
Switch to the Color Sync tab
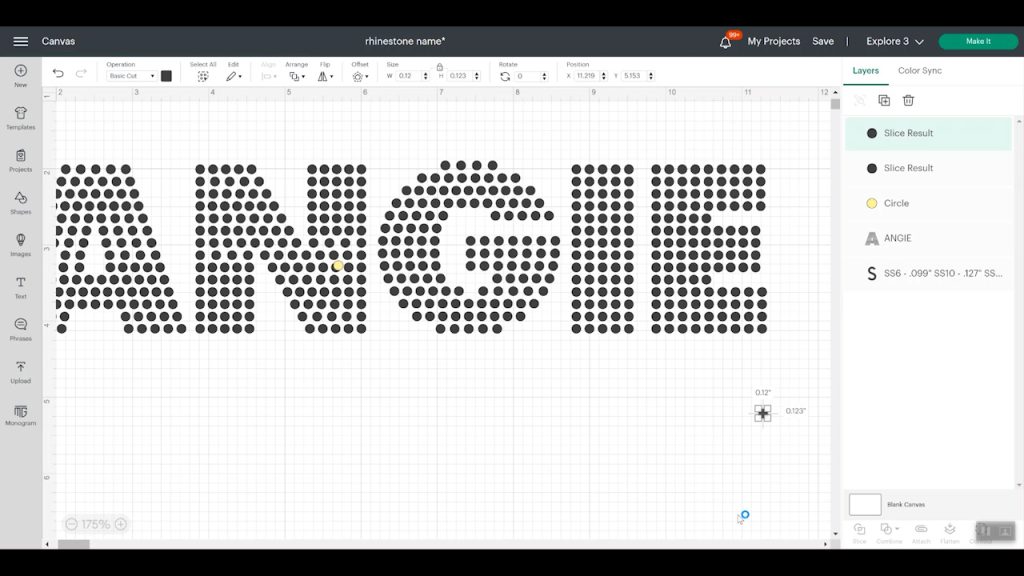(x=920, y=71)
